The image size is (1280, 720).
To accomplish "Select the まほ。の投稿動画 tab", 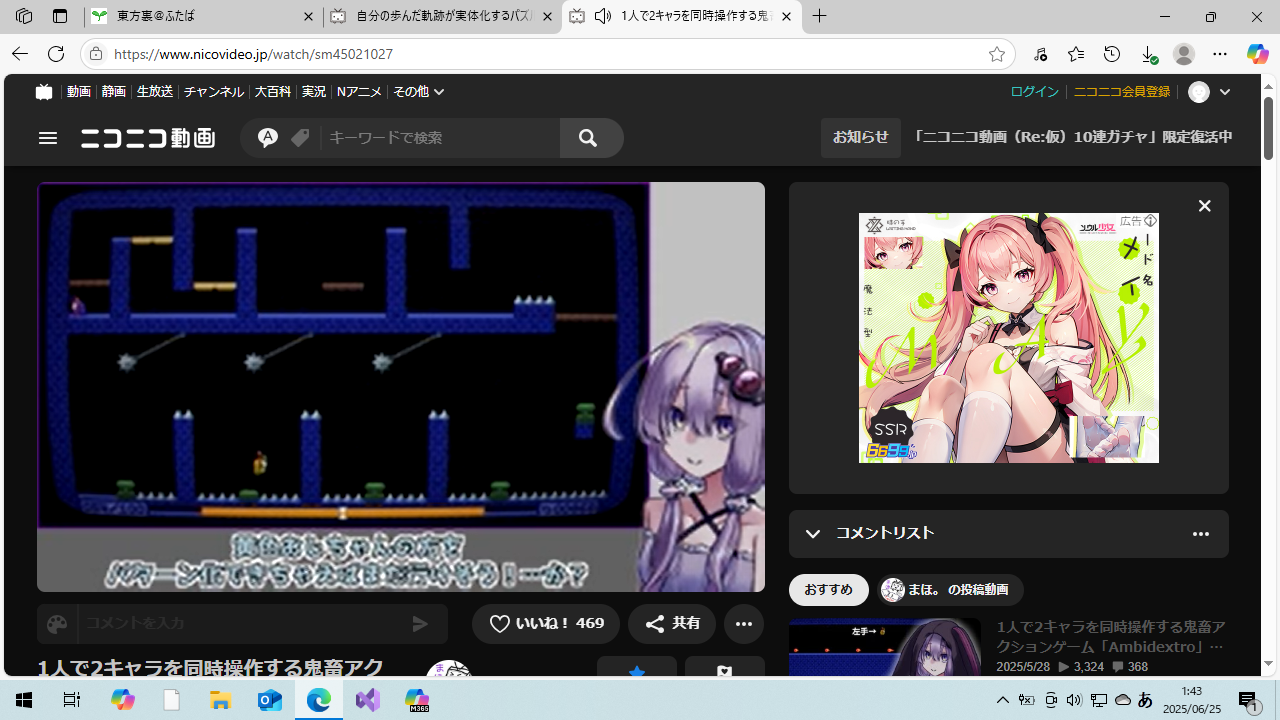I will pos(950,590).
